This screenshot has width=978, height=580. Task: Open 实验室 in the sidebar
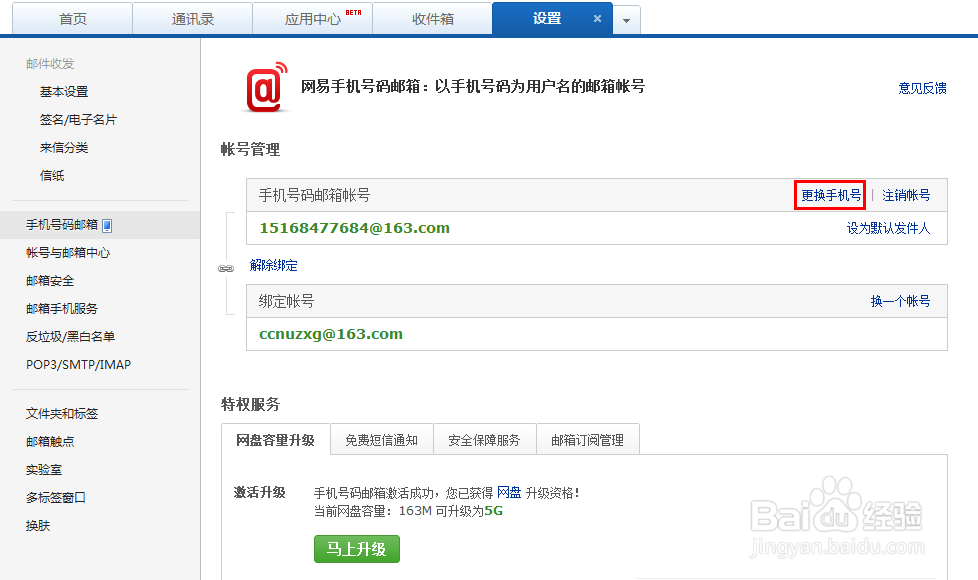coord(44,470)
